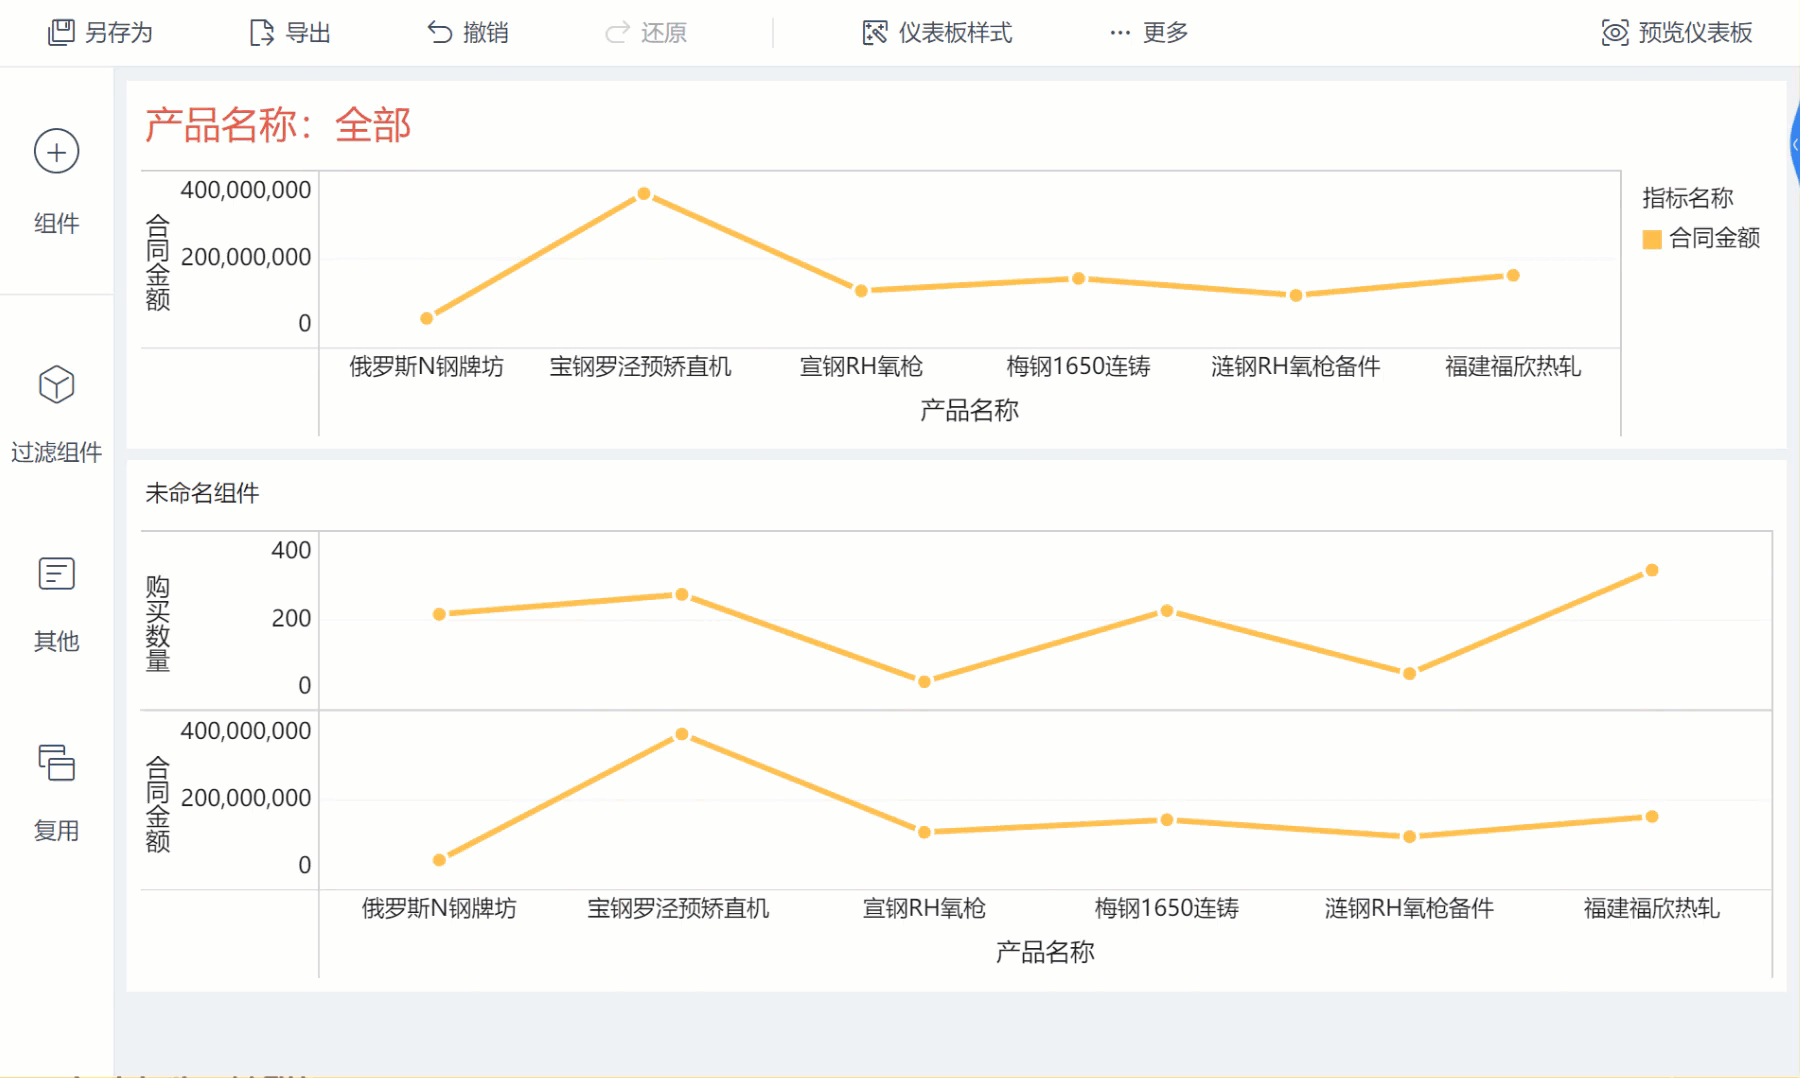Click bottom chart x-axis label 俄罗斯N钢牌坊

(439, 908)
